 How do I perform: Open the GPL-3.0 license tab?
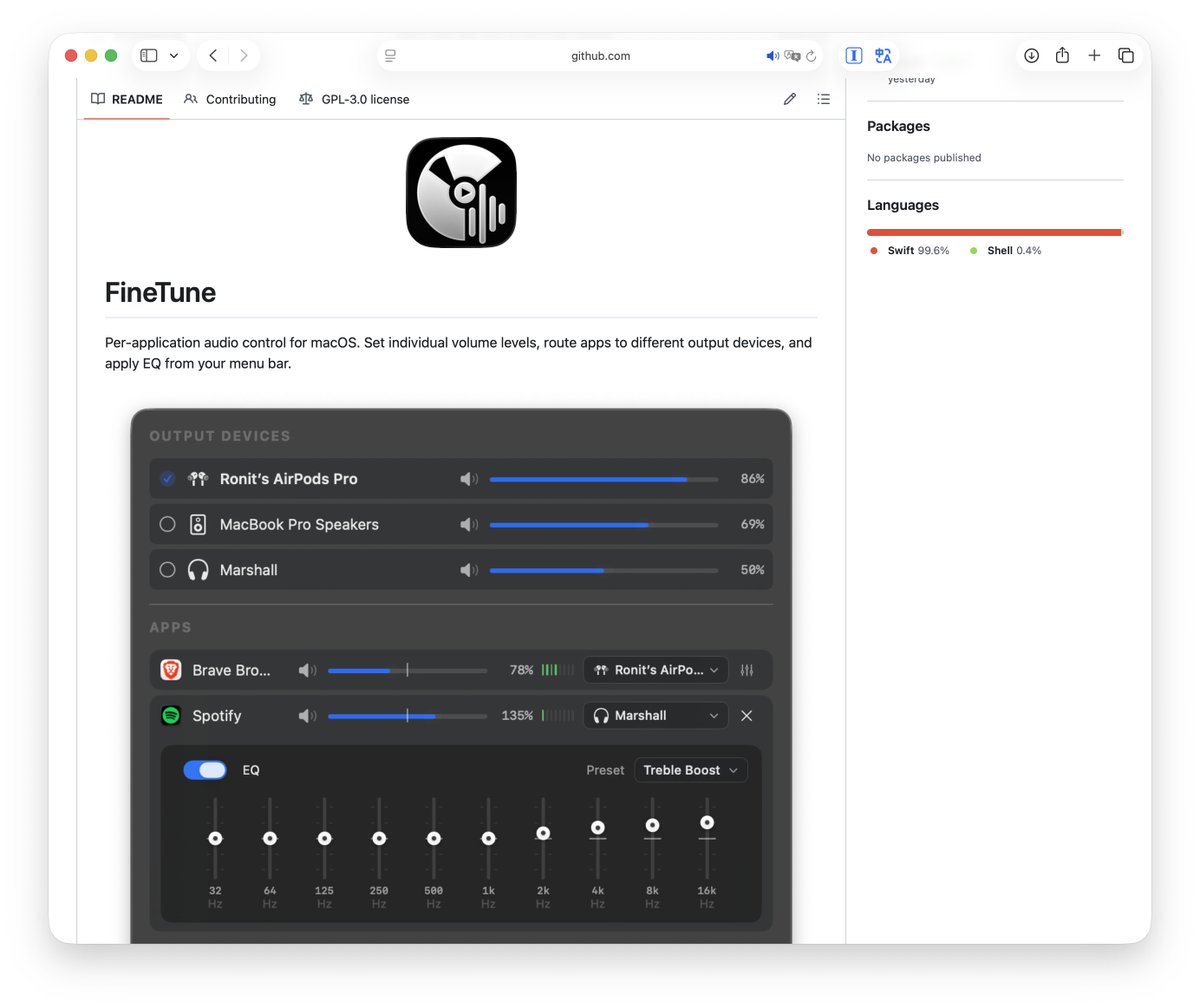point(354,99)
